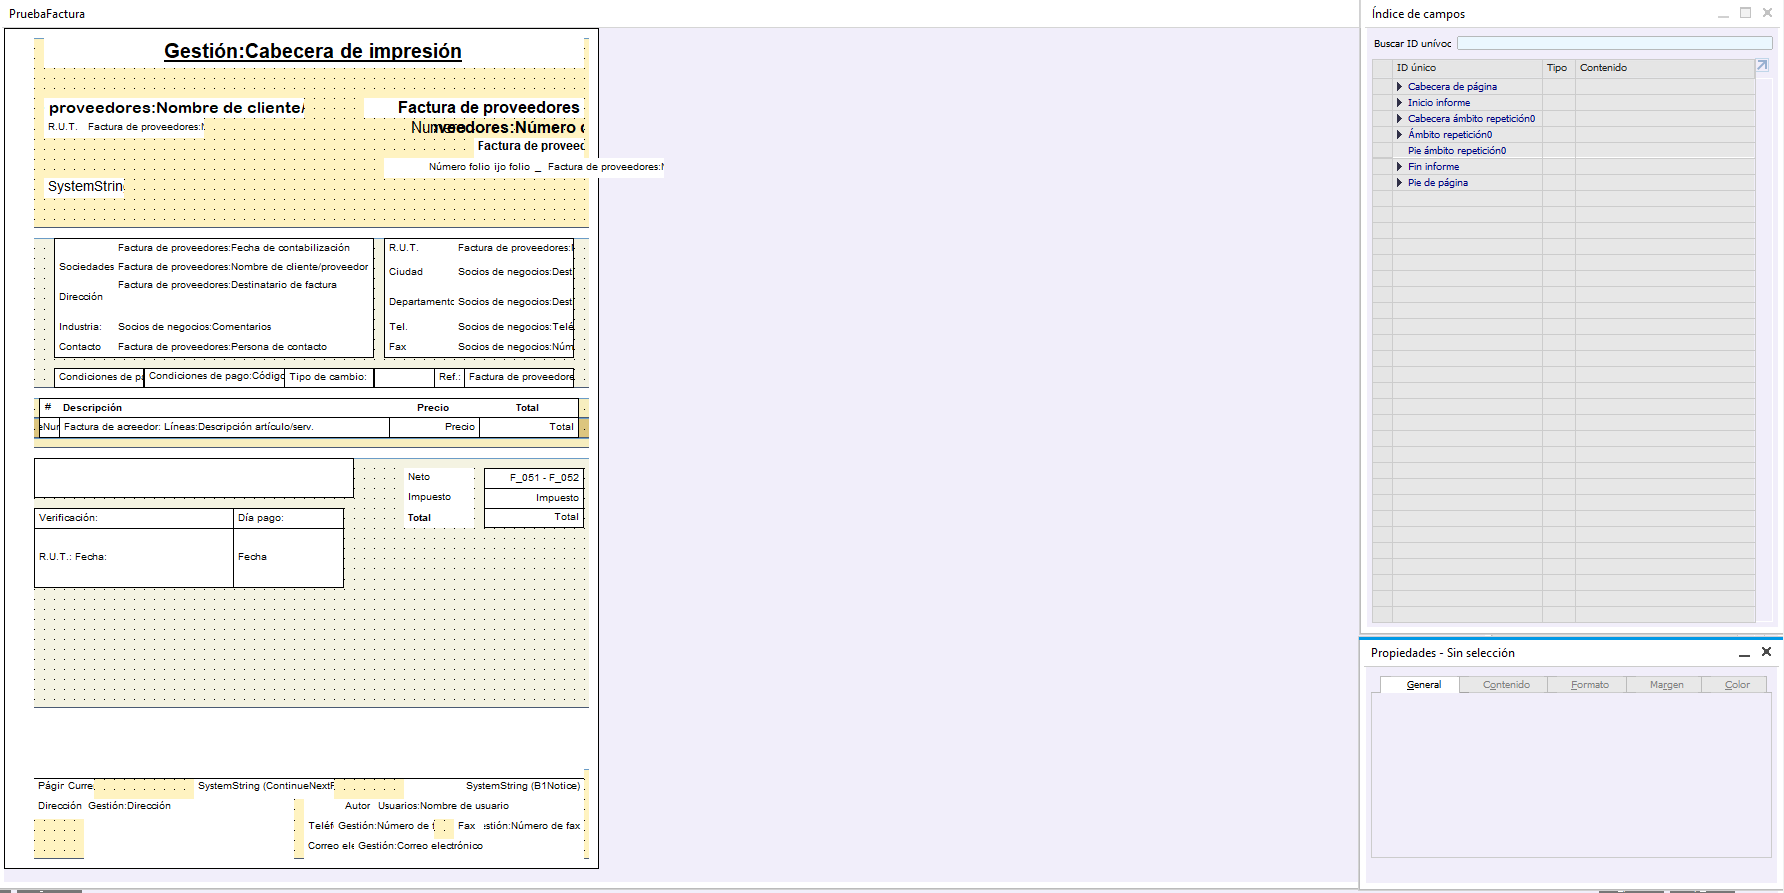
Task: Switch to the Color properties tab
Action: point(1736,685)
